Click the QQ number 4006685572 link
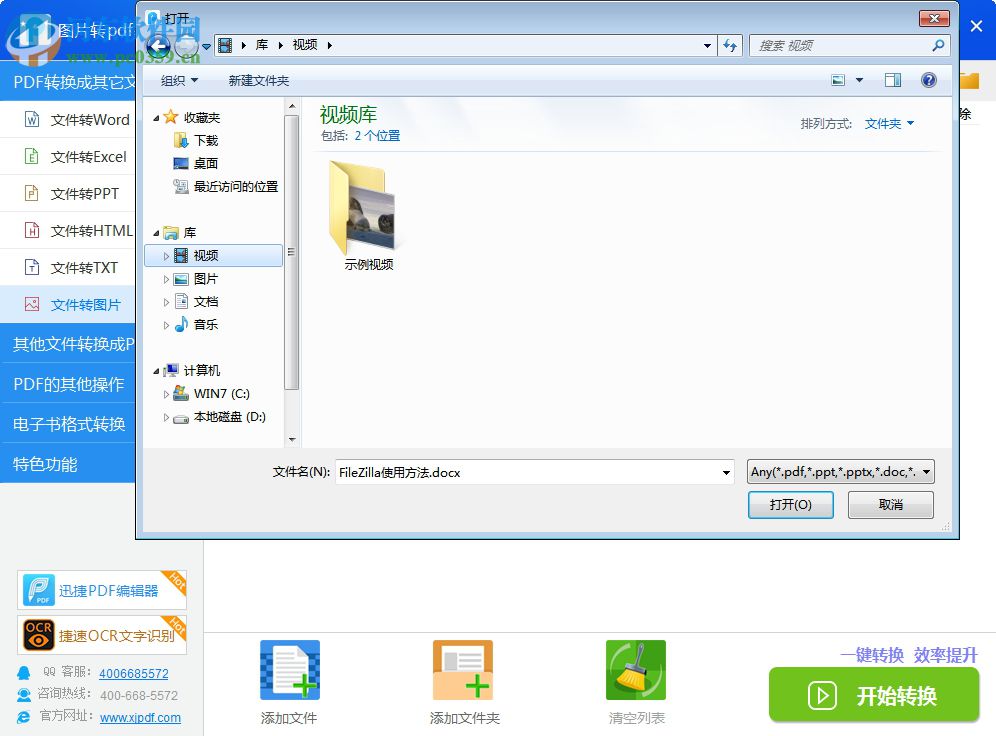996x736 pixels. 133,673
